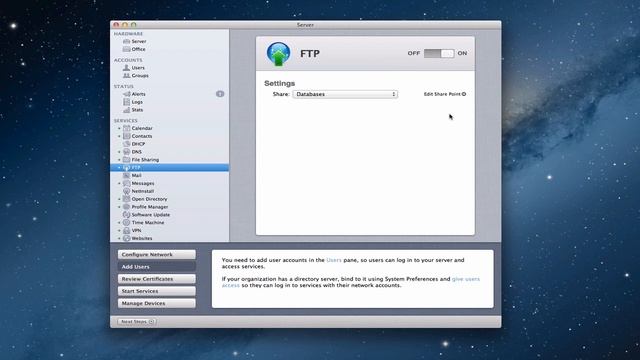Click the Manage Devices button
The image size is (640, 360).
[157, 304]
